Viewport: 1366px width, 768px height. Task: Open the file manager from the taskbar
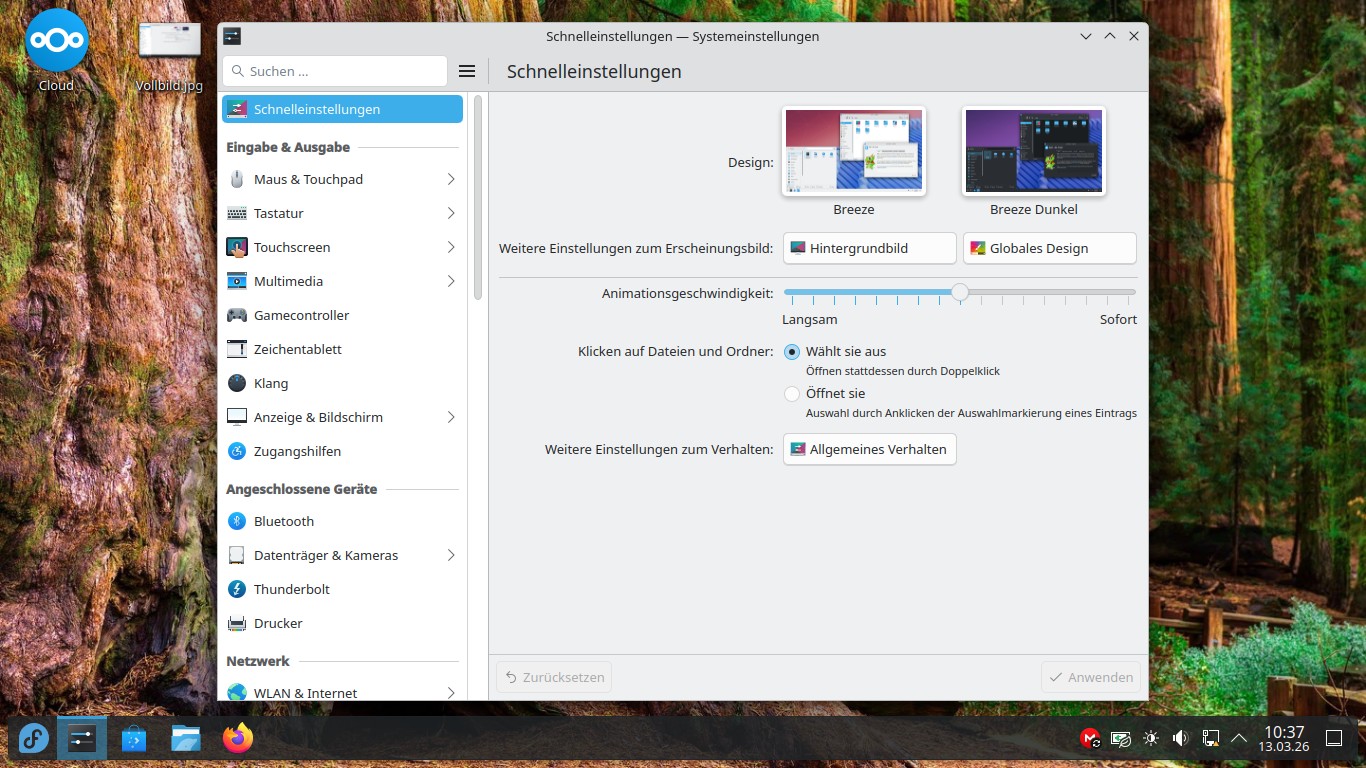186,739
